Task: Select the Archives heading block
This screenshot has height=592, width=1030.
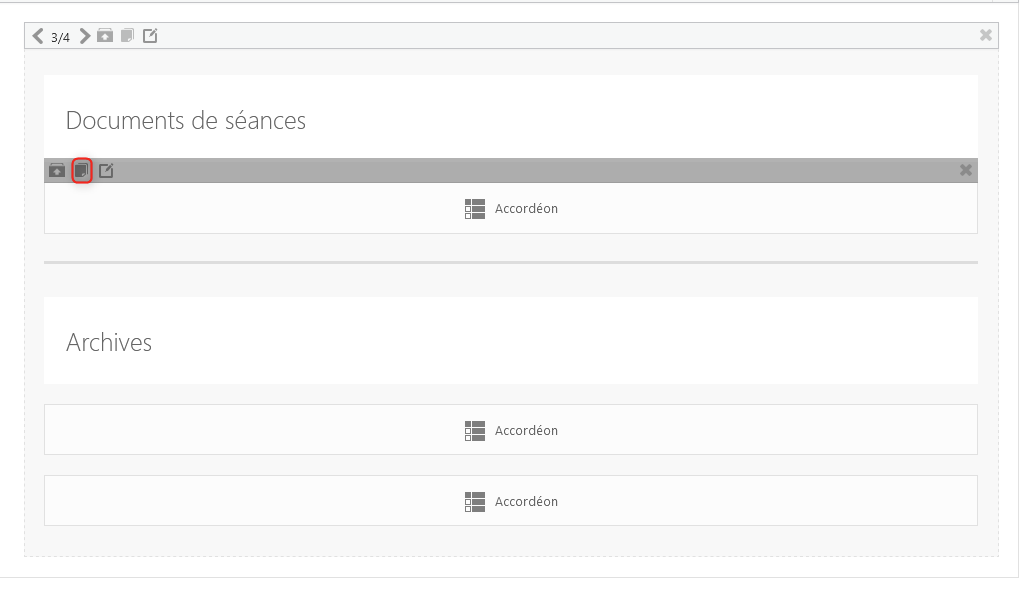Action: (510, 340)
